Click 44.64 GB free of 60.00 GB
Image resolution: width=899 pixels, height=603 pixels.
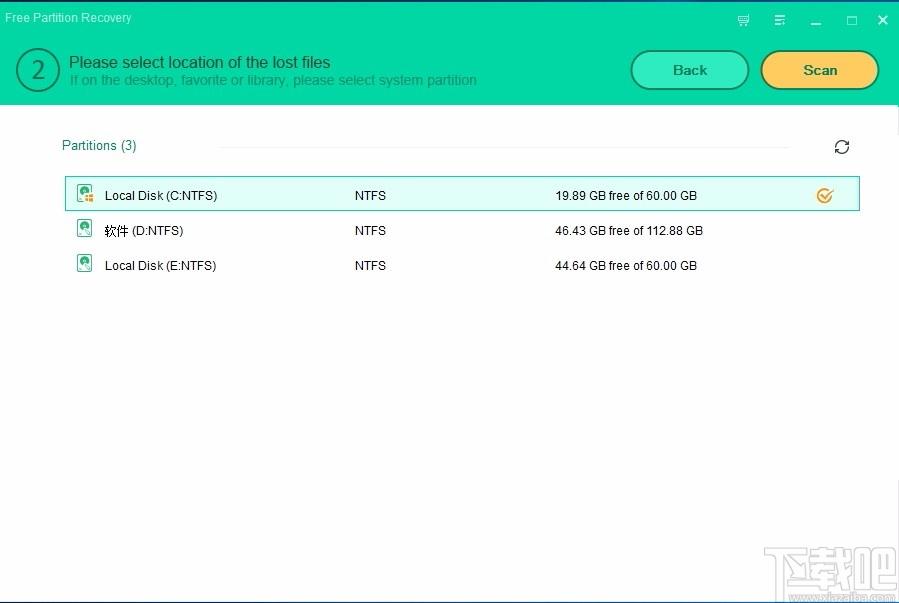[626, 265]
